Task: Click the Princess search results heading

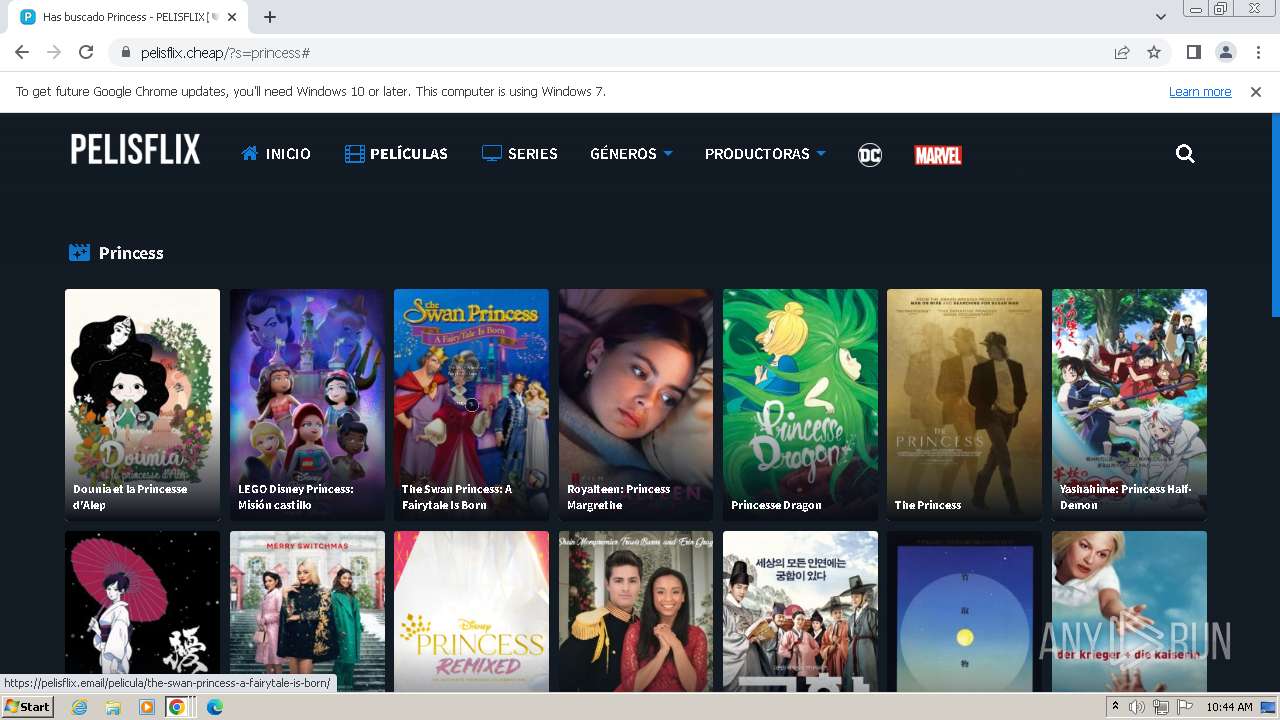Action: coord(131,253)
